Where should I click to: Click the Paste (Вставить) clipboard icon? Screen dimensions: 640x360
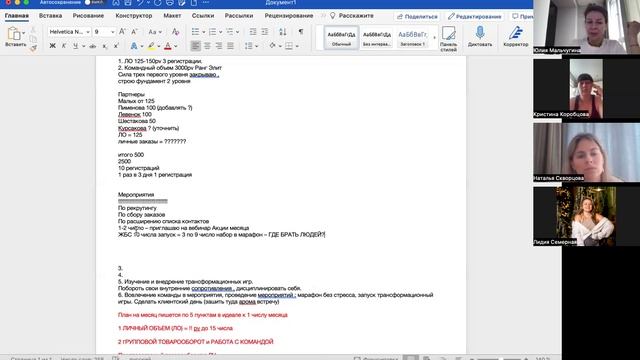coord(14,33)
